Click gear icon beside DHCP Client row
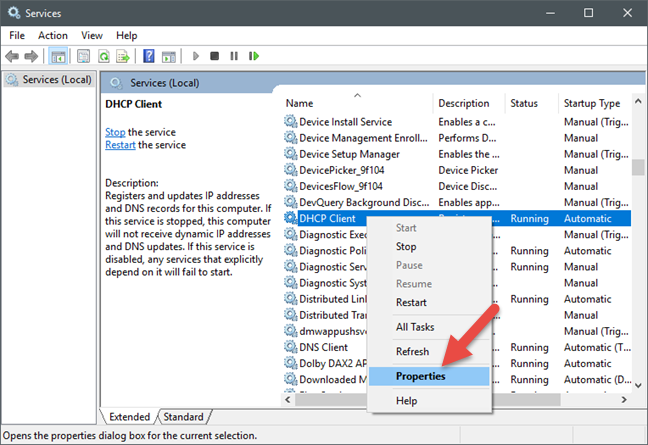648x445 pixels. click(291, 218)
